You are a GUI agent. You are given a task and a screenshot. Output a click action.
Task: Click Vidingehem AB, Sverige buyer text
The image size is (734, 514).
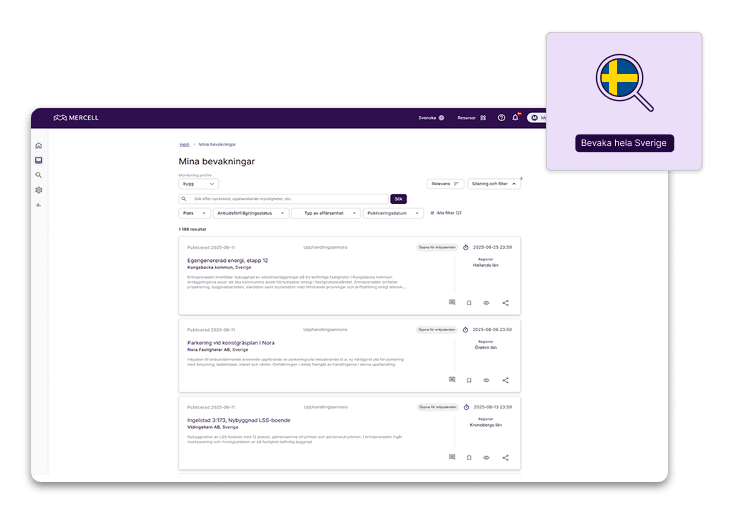(x=213, y=427)
